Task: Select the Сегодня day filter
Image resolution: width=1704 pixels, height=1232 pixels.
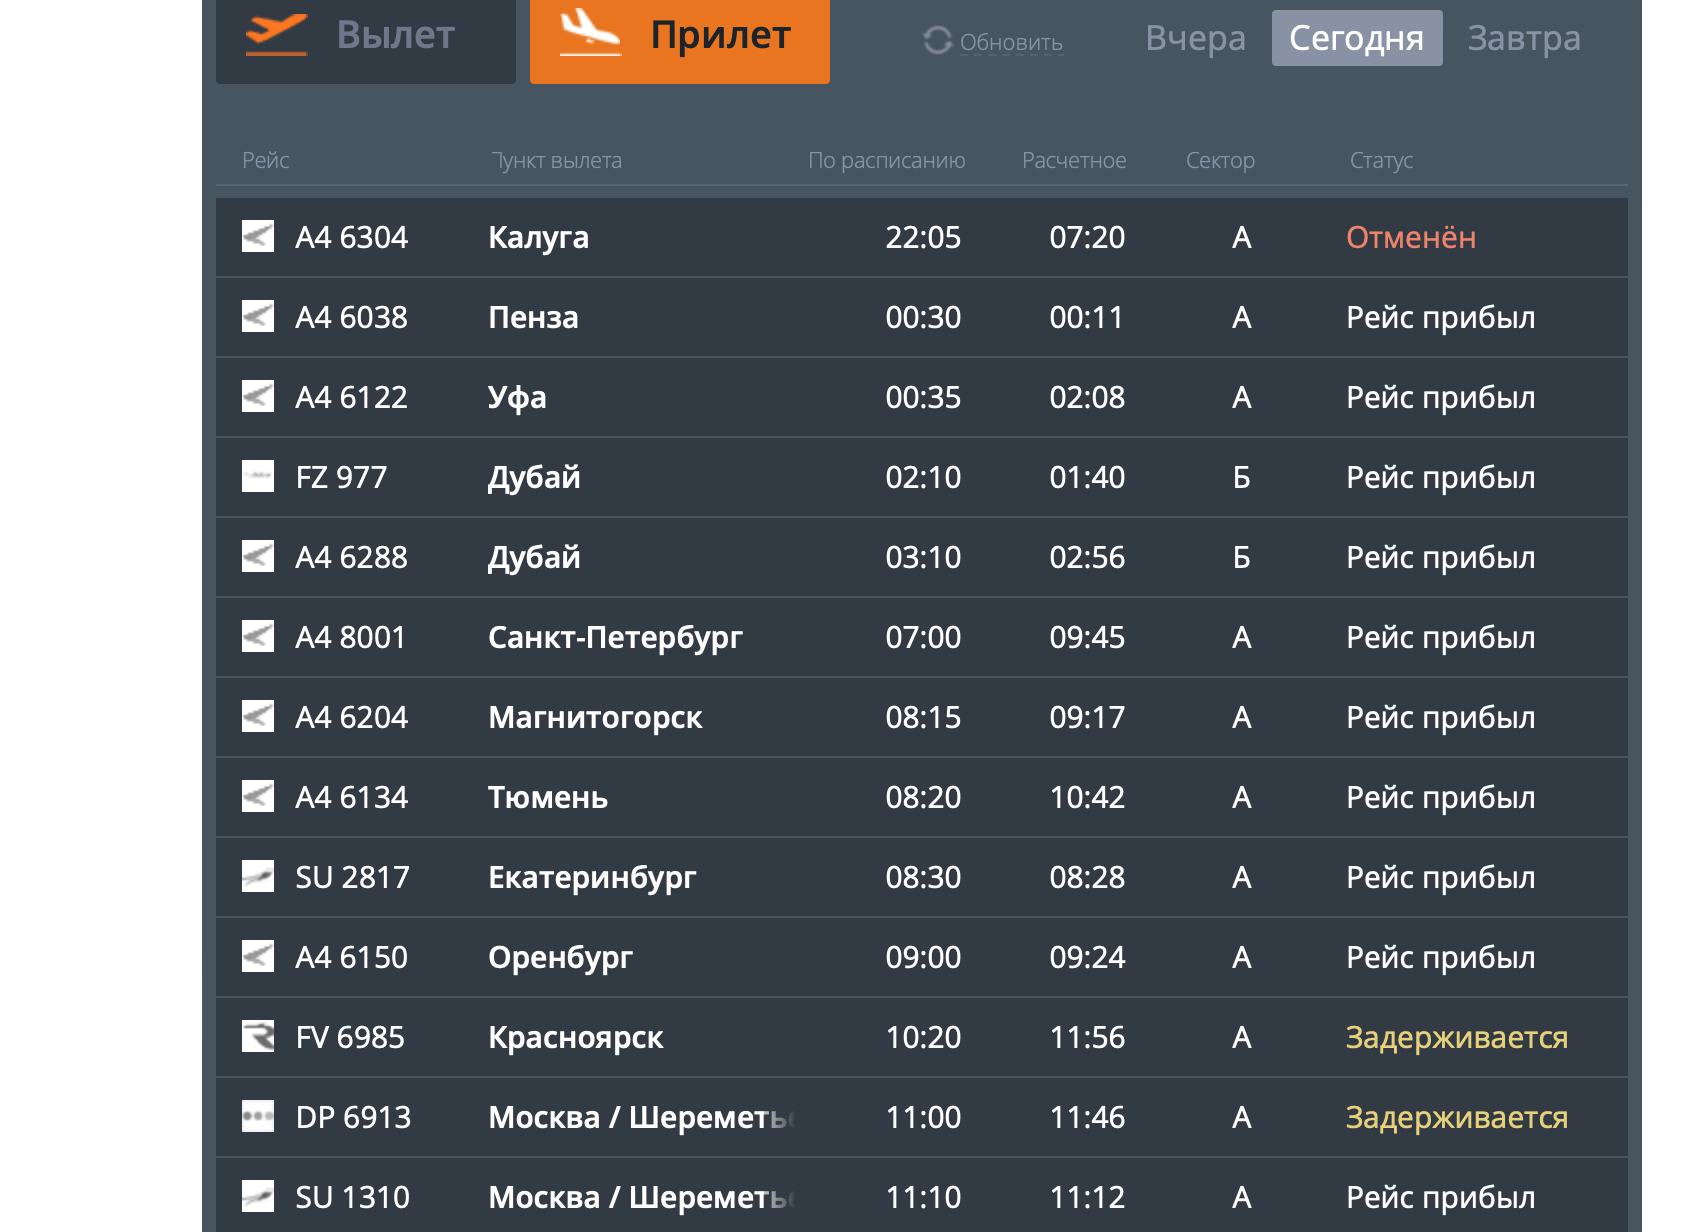Action: pyautogui.click(x=1356, y=38)
